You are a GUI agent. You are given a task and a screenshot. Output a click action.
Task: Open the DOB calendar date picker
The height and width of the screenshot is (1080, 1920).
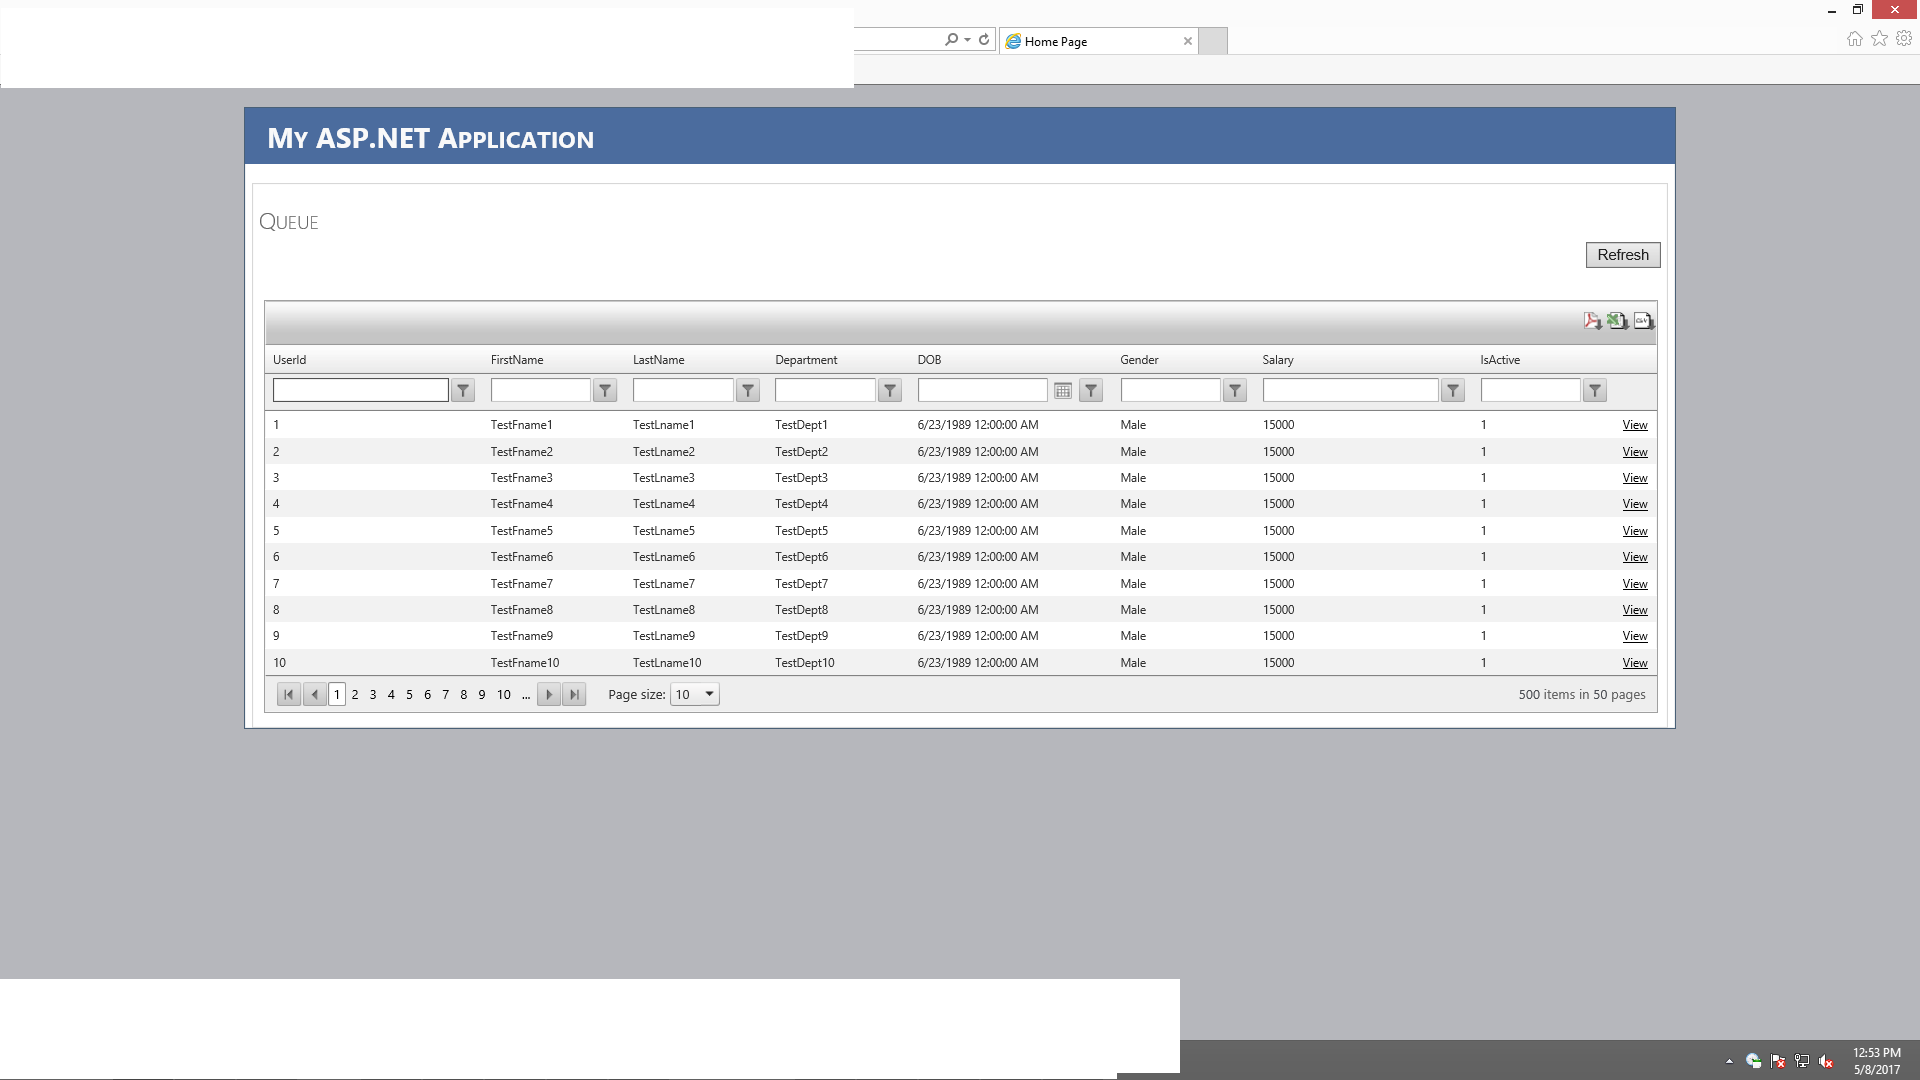(x=1063, y=391)
